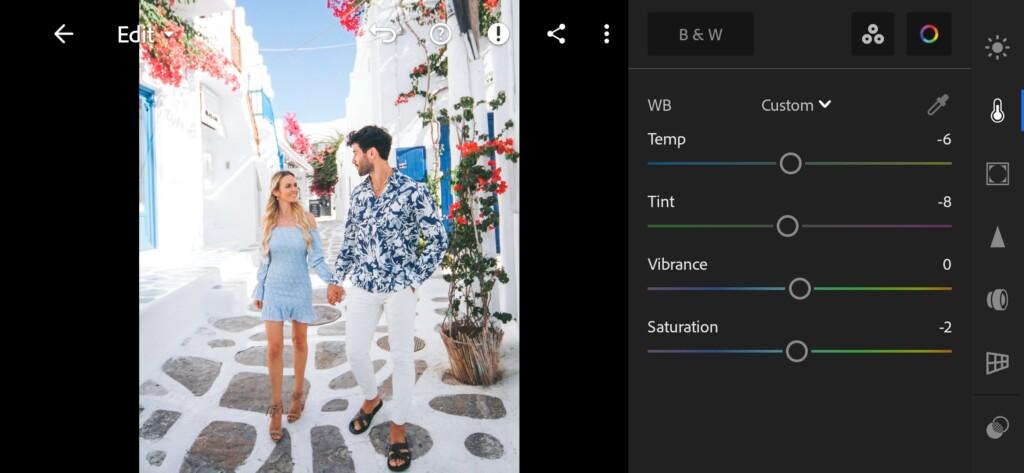
Task: Open the Color Mix wheel icon
Action: click(929, 34)
